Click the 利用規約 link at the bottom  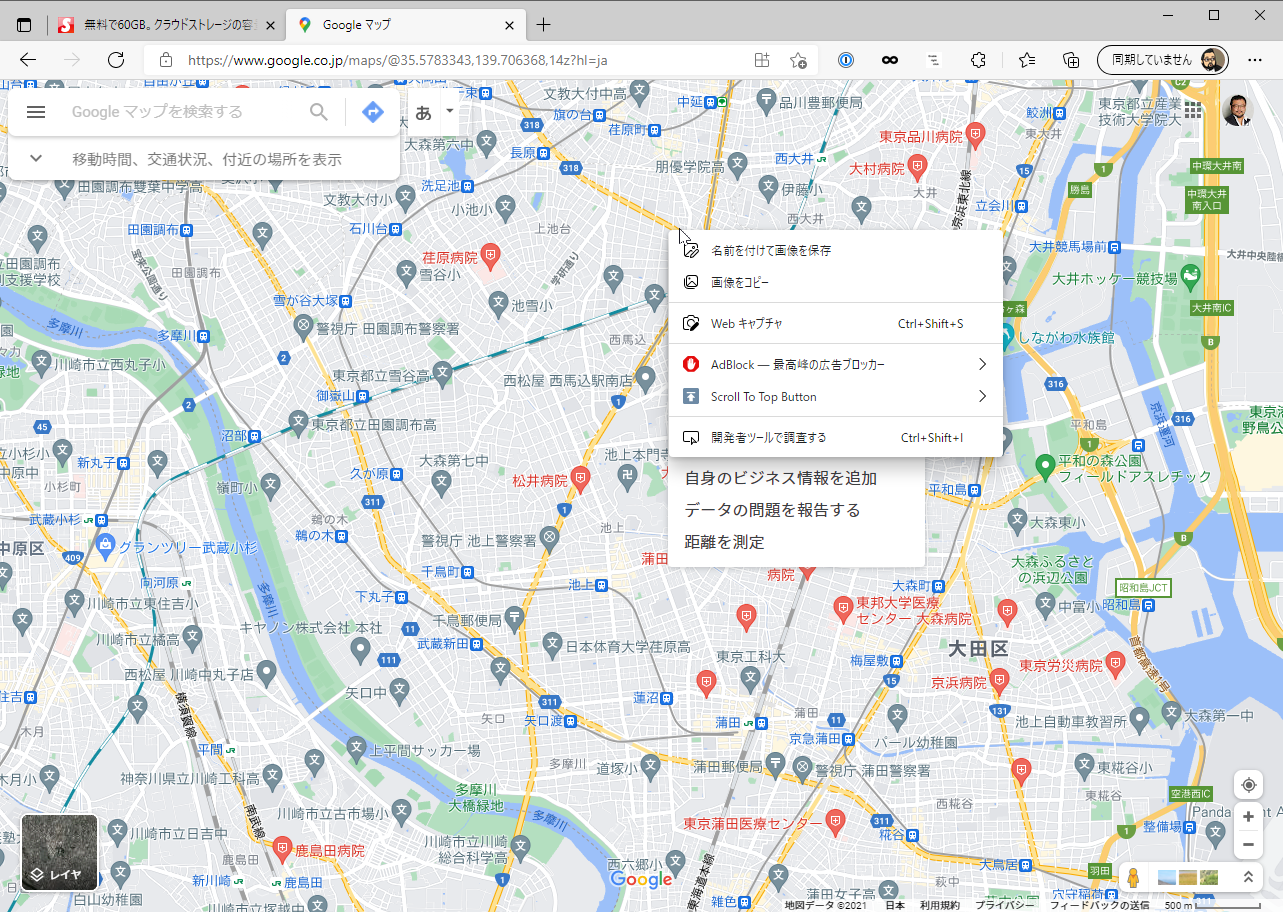point(939,905)
